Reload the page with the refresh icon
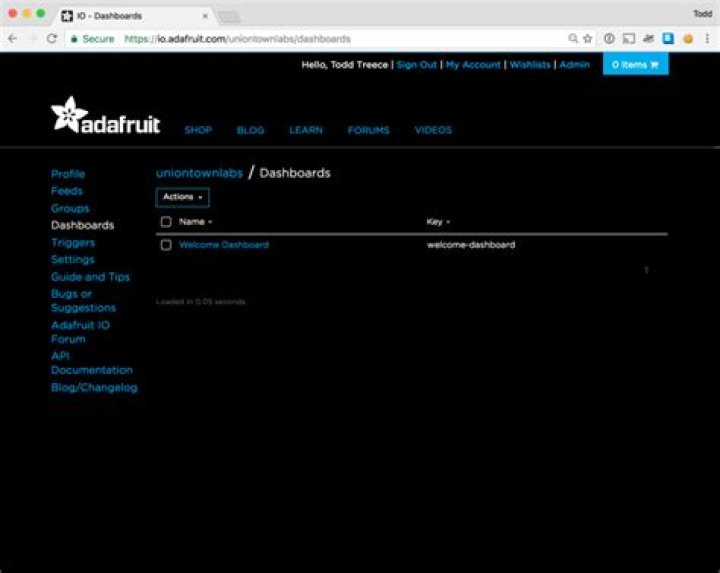The image size is (720, 573). click(51, 38)
